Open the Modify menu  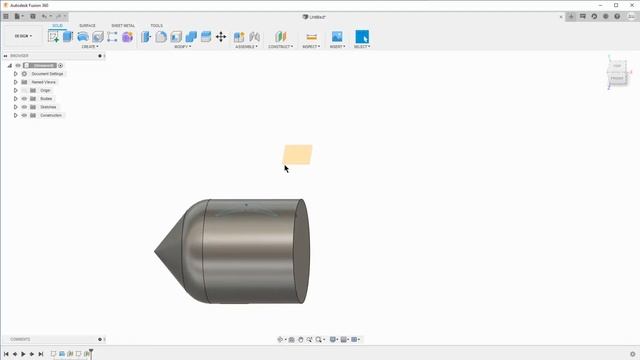pos(182,47)
